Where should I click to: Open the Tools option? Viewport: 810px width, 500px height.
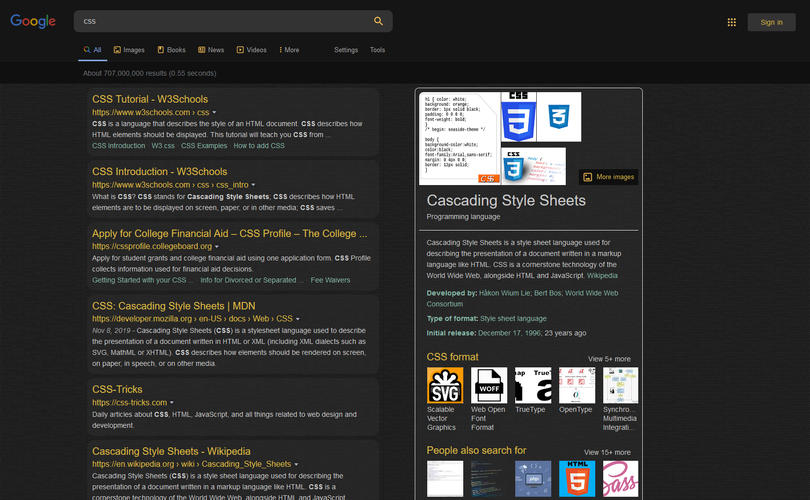coord(377,50)
